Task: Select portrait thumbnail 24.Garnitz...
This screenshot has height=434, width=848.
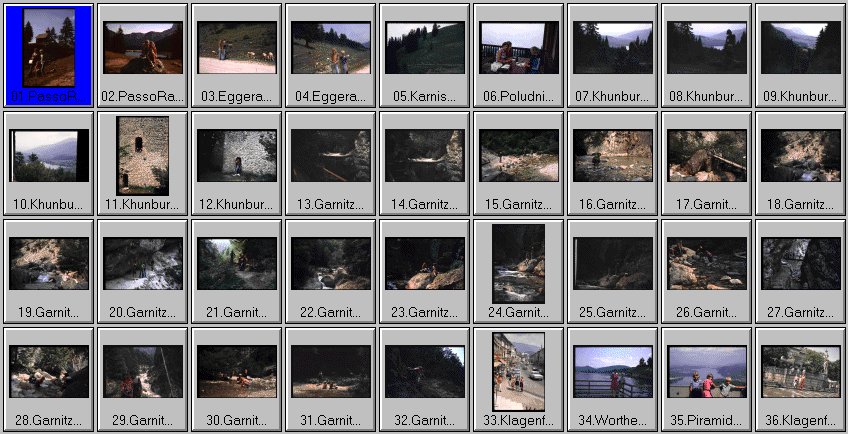Action: pyautogui.click(x=519, y=264)
